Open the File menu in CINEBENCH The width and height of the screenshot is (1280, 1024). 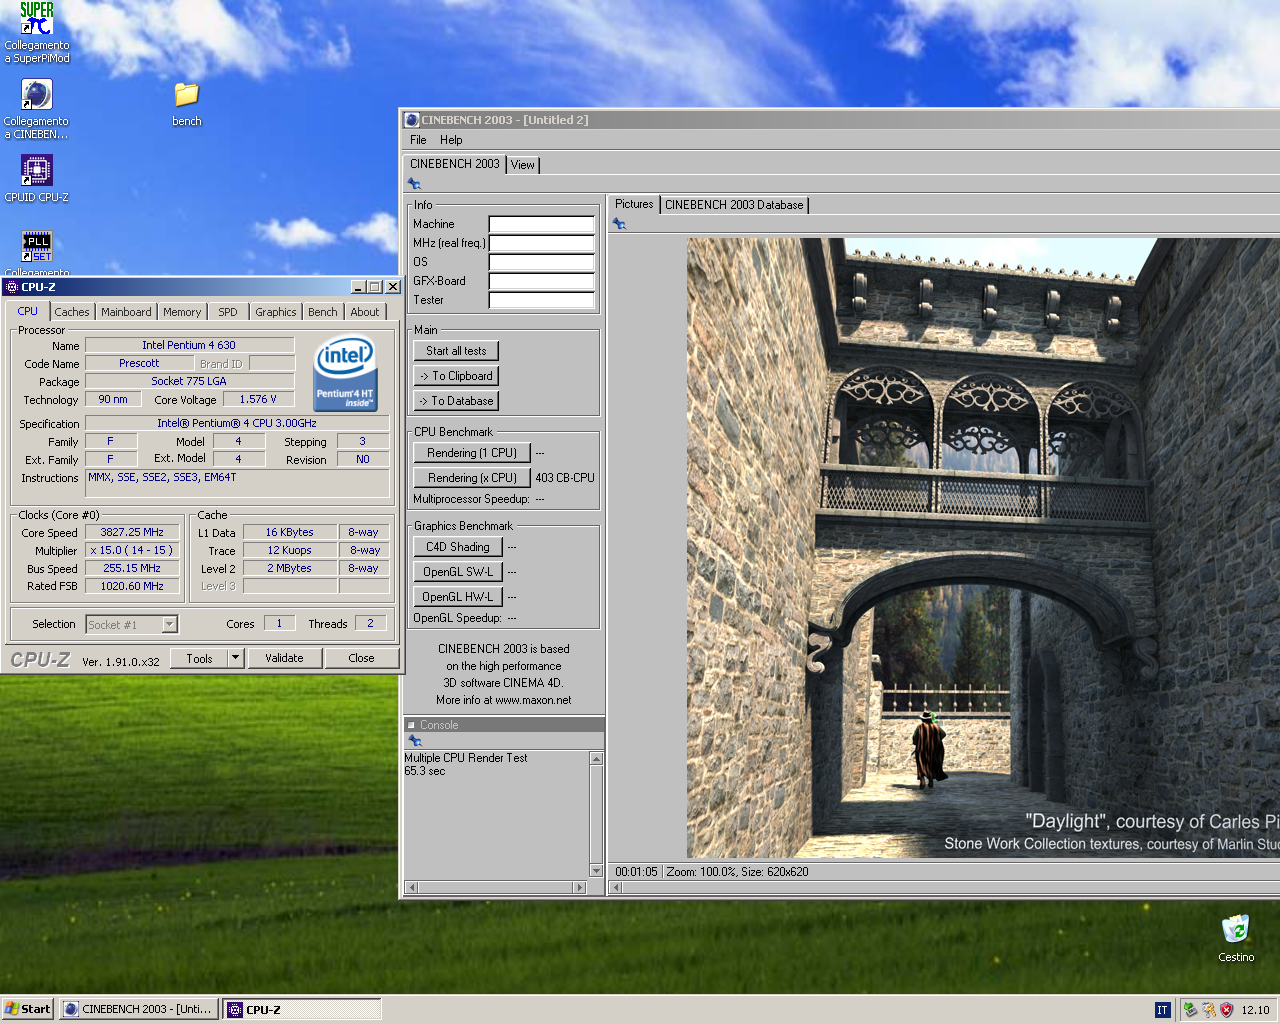tap(418, 140)
